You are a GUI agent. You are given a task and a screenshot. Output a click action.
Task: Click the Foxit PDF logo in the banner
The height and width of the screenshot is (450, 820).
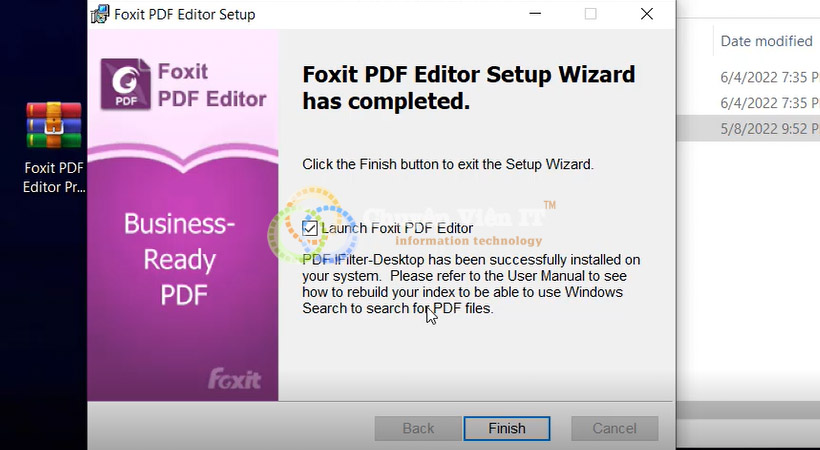(127, 85)
